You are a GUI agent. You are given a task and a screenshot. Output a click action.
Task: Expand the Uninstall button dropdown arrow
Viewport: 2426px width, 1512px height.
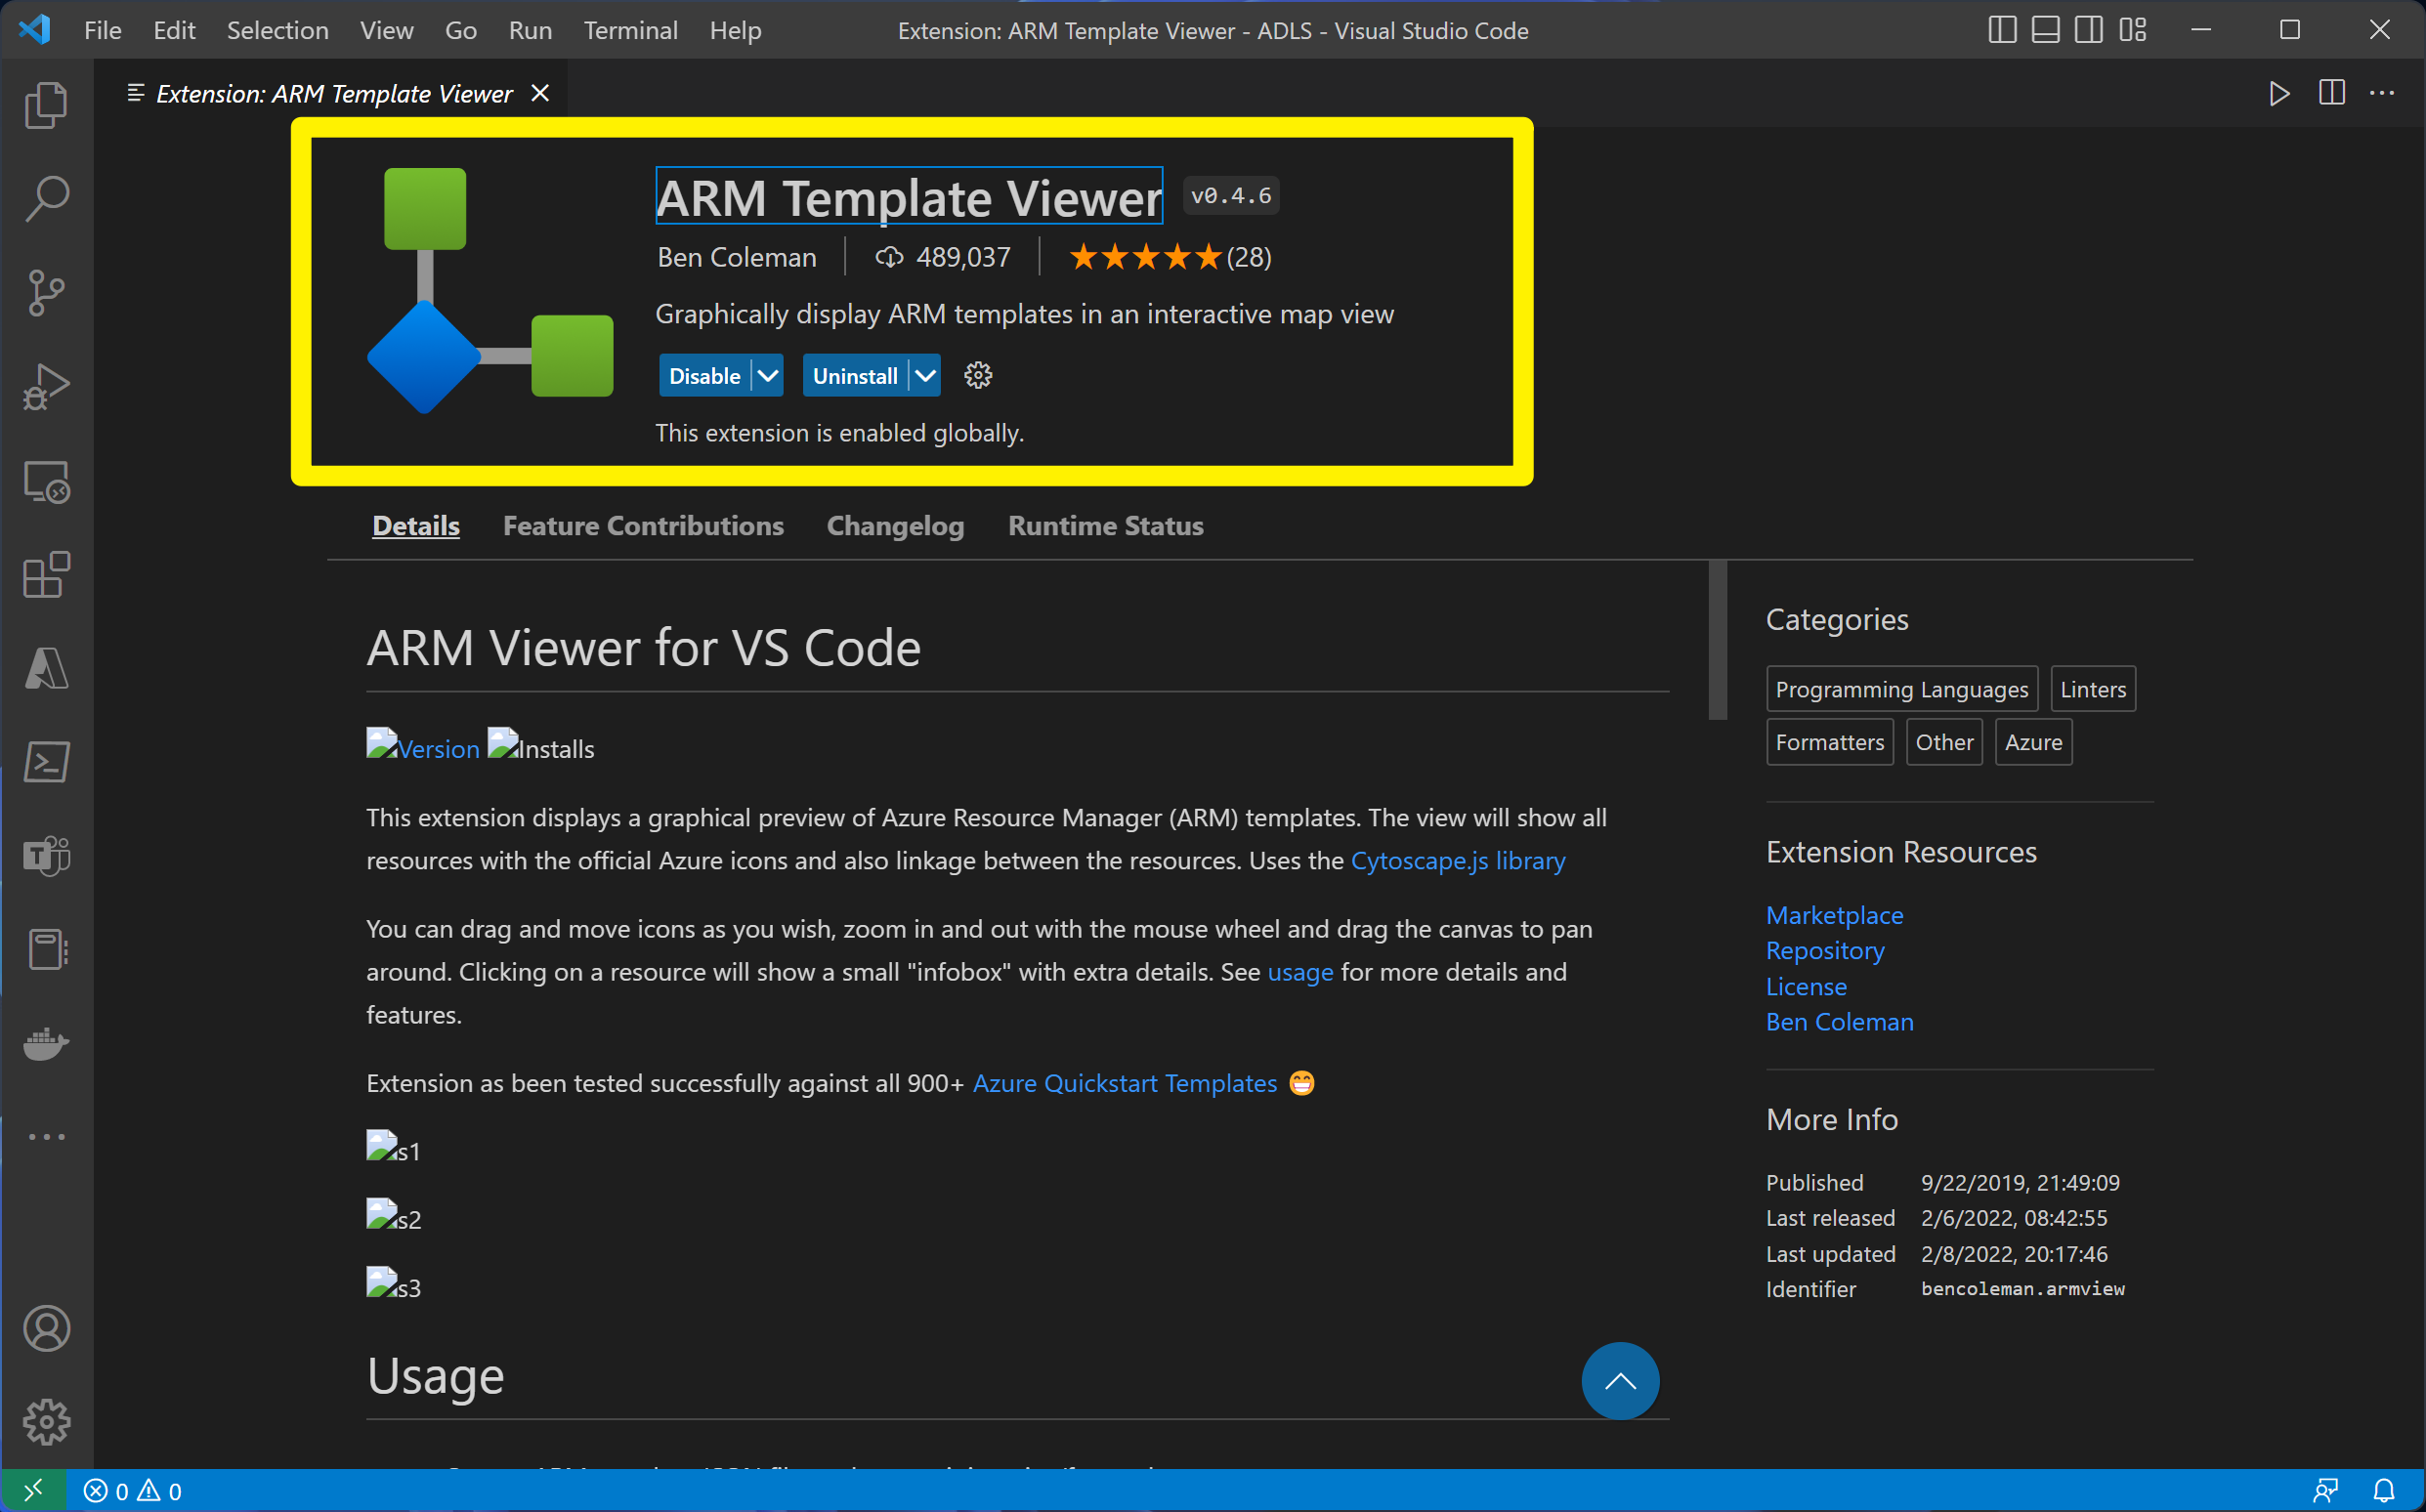coord(925,376)
